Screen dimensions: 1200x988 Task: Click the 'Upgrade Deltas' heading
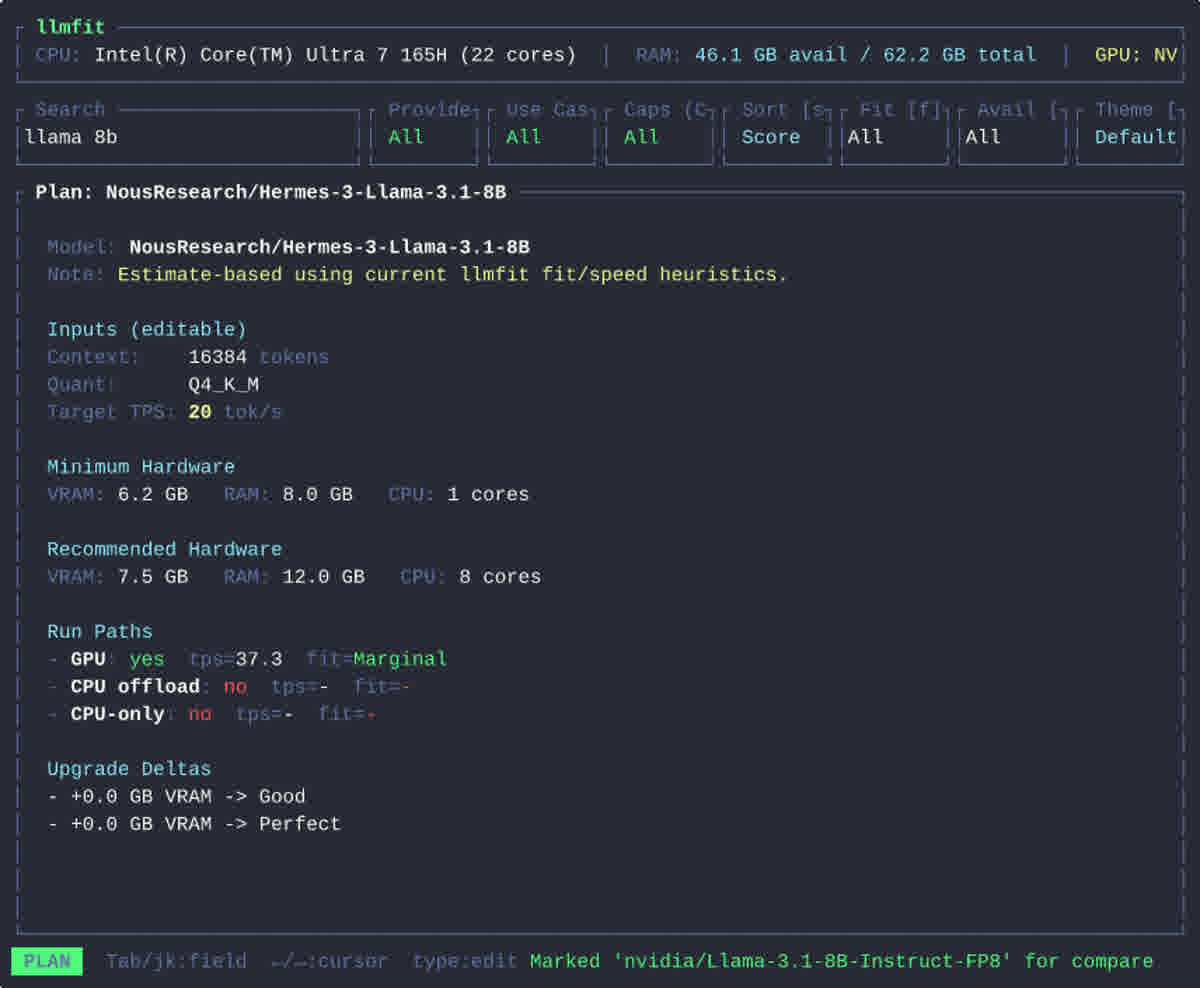(x=129, y=769)
